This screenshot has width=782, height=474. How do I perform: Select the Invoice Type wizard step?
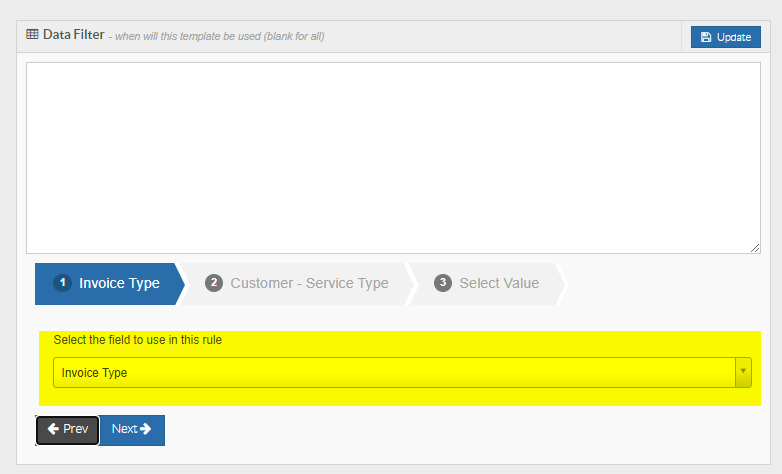[109, 283]
